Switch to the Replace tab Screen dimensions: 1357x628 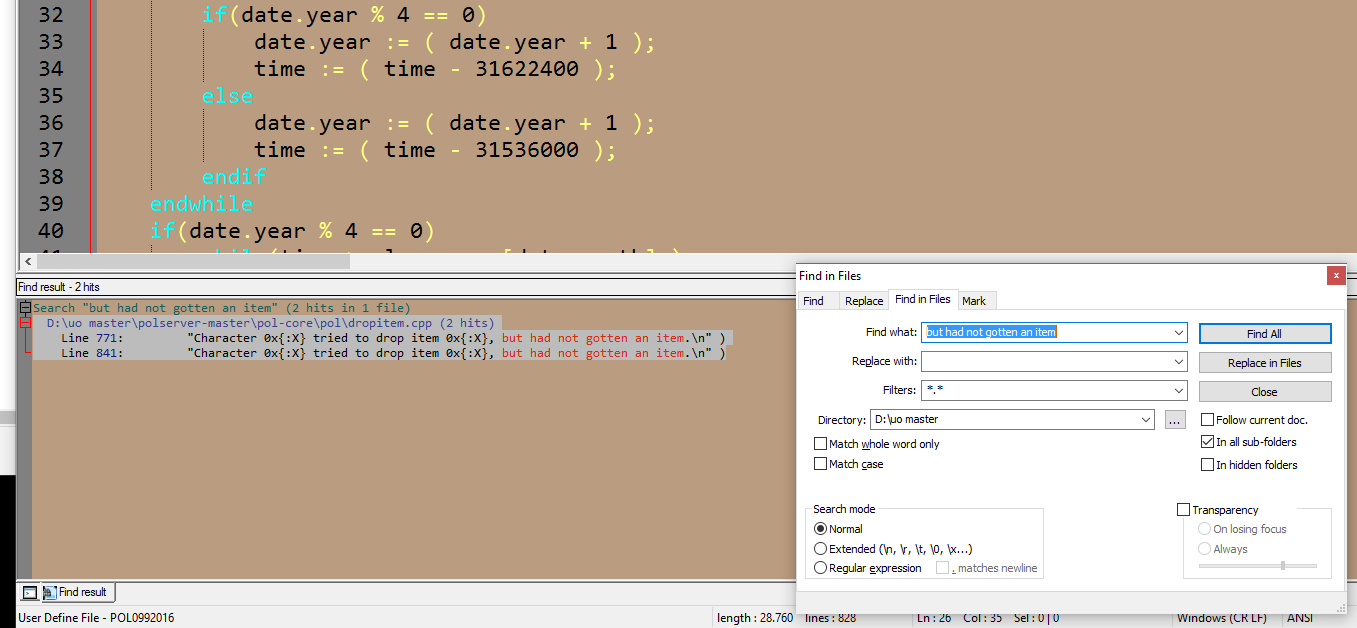[863, 301]
